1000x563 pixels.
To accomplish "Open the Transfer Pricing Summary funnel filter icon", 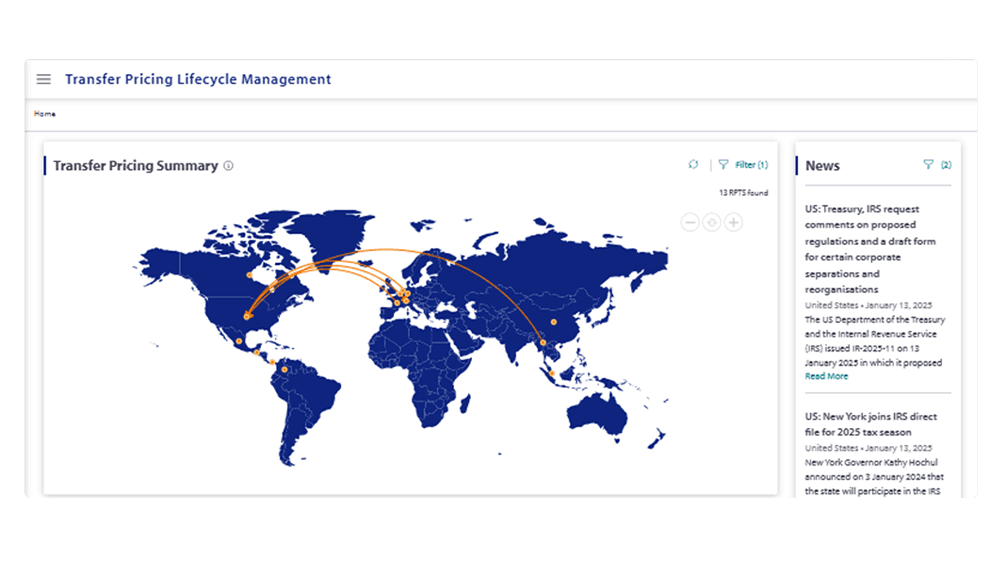I will tap(723, 165).
